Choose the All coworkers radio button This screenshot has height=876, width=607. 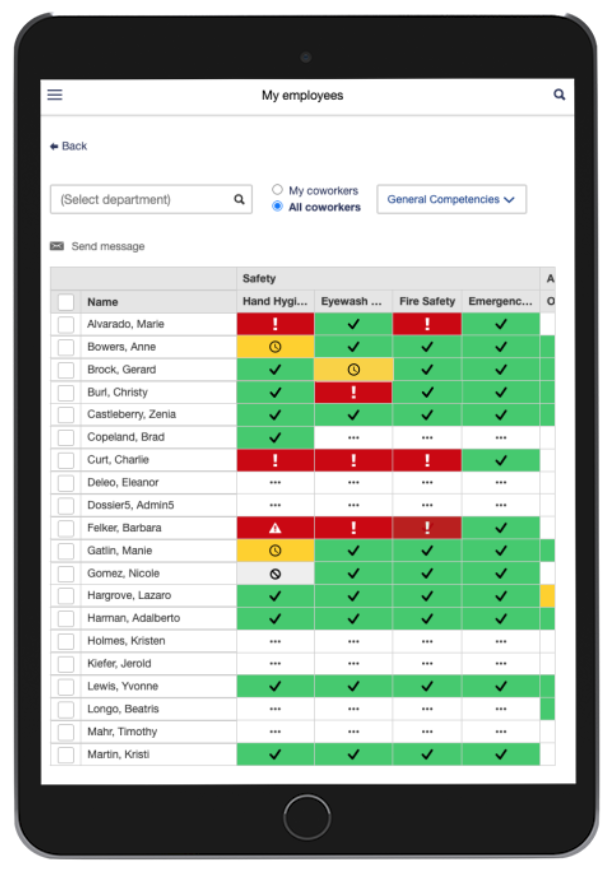pos(278,207)
